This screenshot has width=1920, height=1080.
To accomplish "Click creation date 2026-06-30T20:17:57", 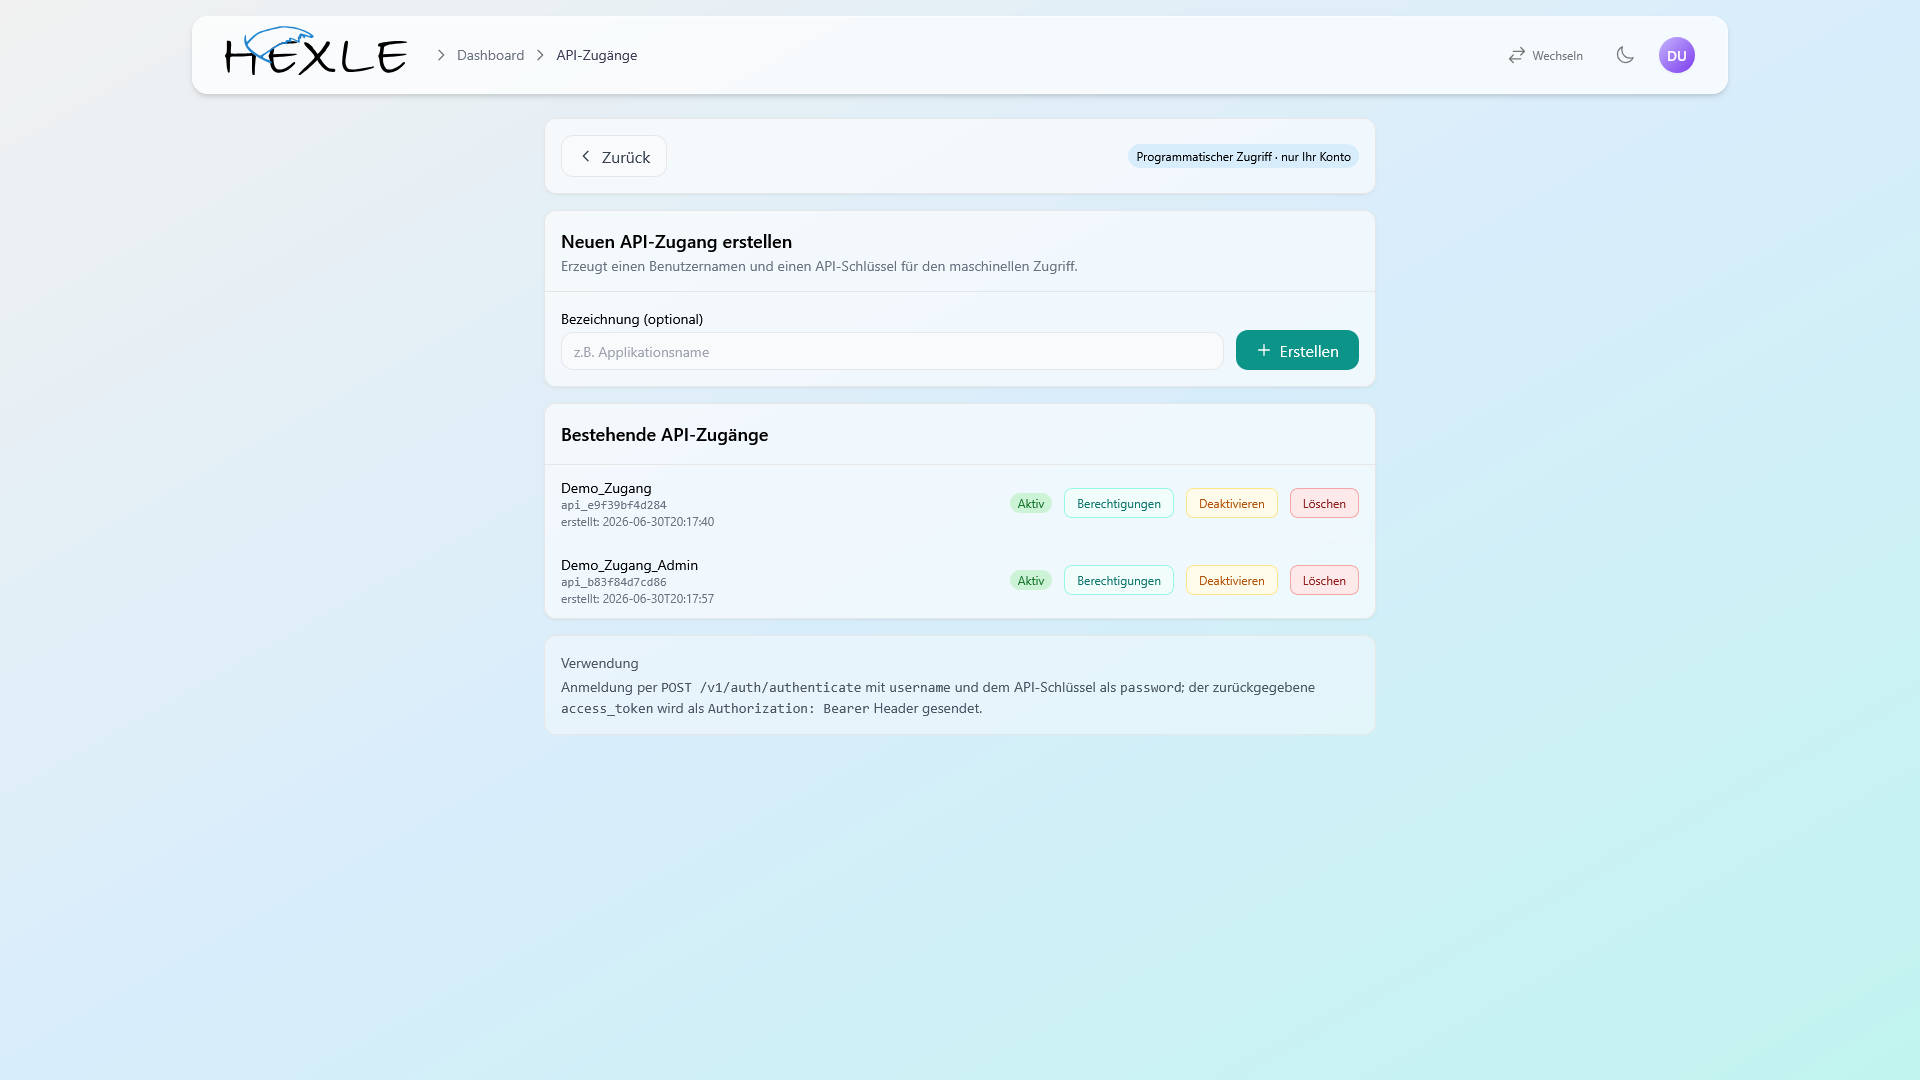I will [x=658, y=599].
